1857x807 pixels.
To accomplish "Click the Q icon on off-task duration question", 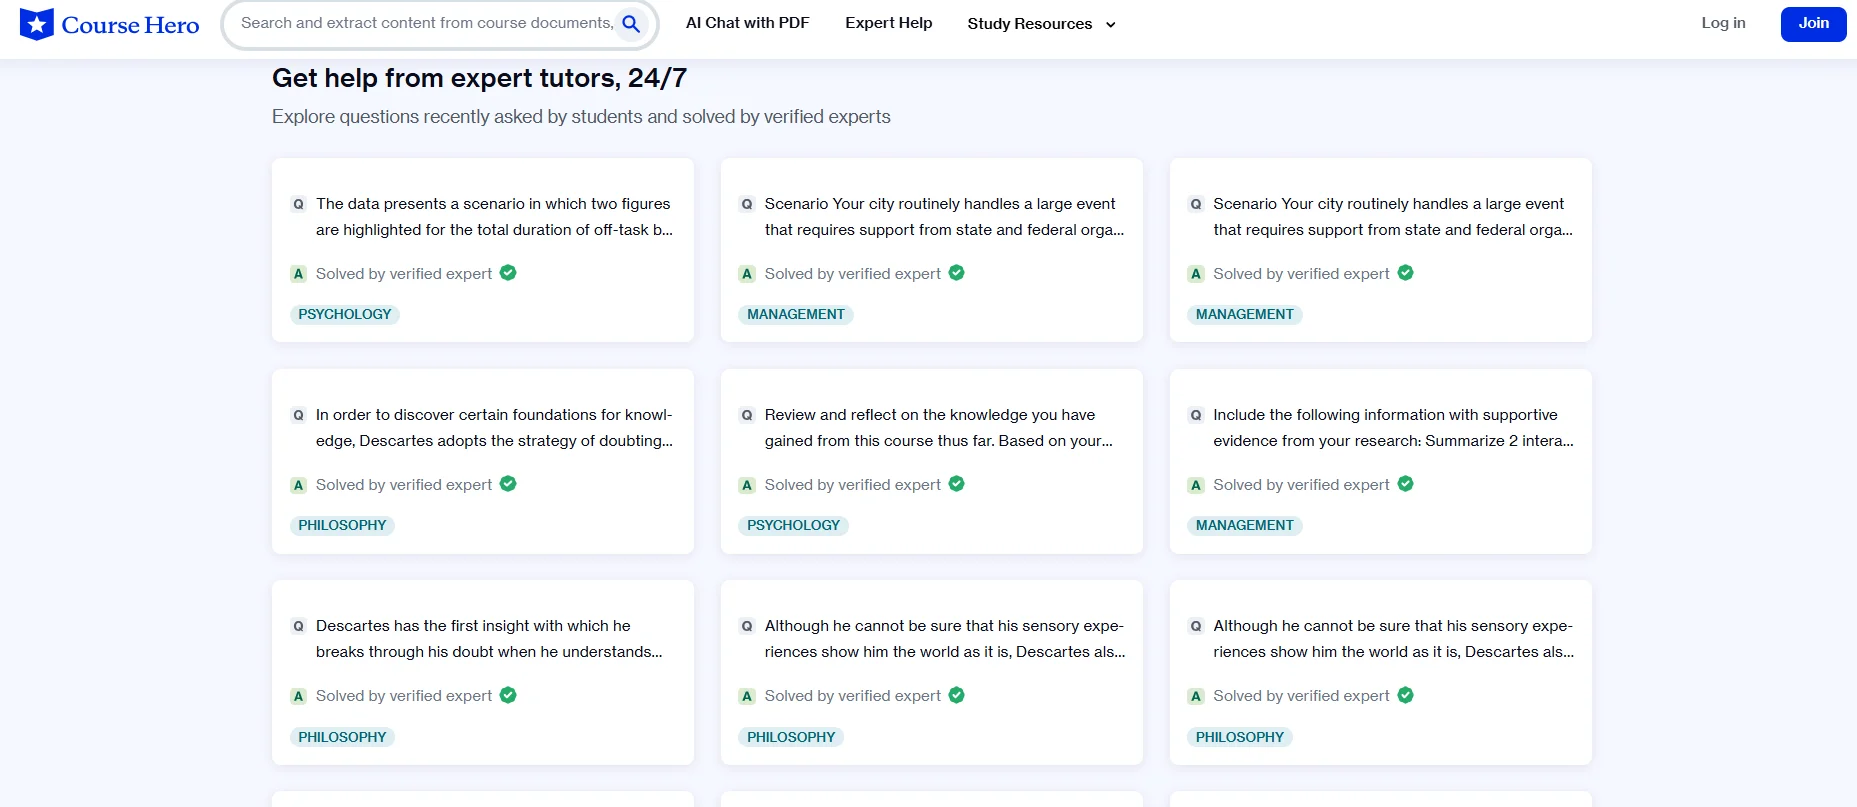I will [298, 204].
